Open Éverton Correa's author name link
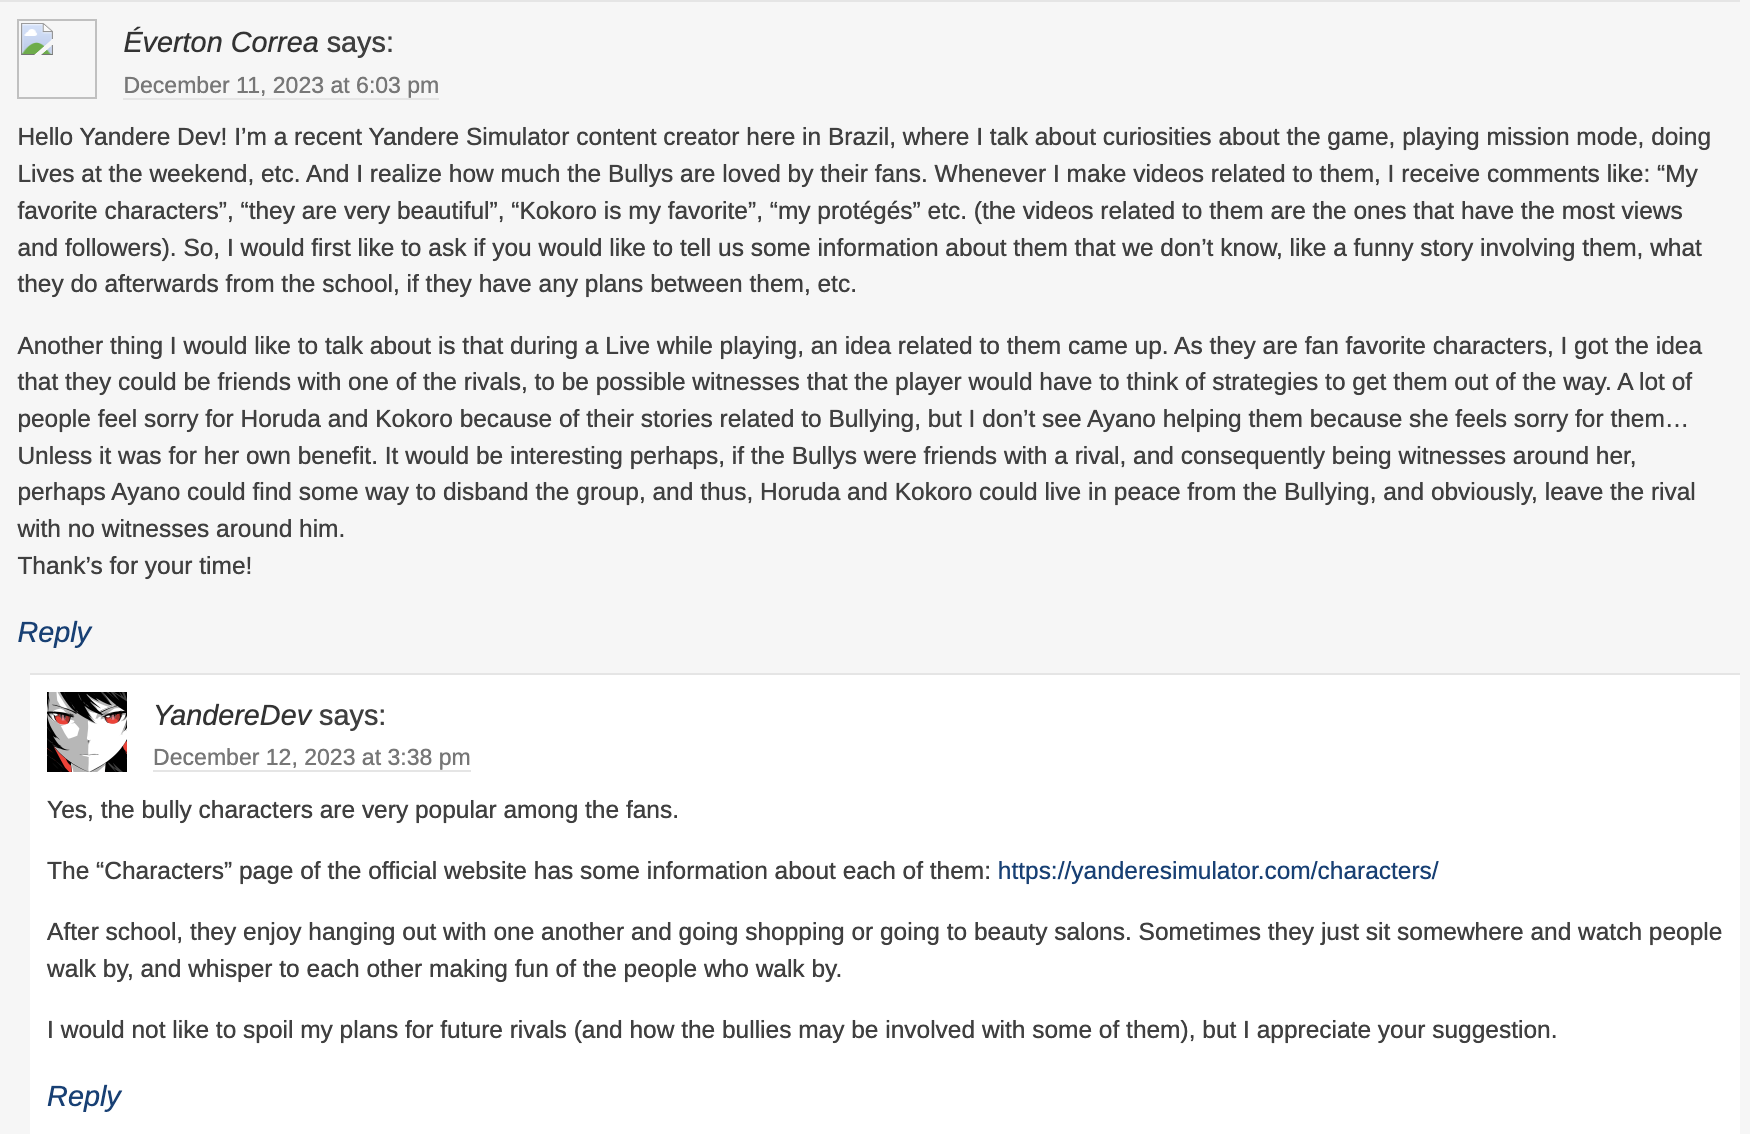 pyautogui.click(x=221, y=43)
